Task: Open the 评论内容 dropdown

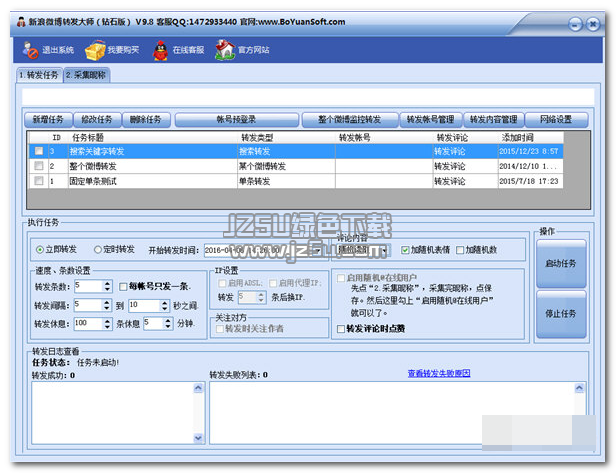Action: click(x=384, y=250)
